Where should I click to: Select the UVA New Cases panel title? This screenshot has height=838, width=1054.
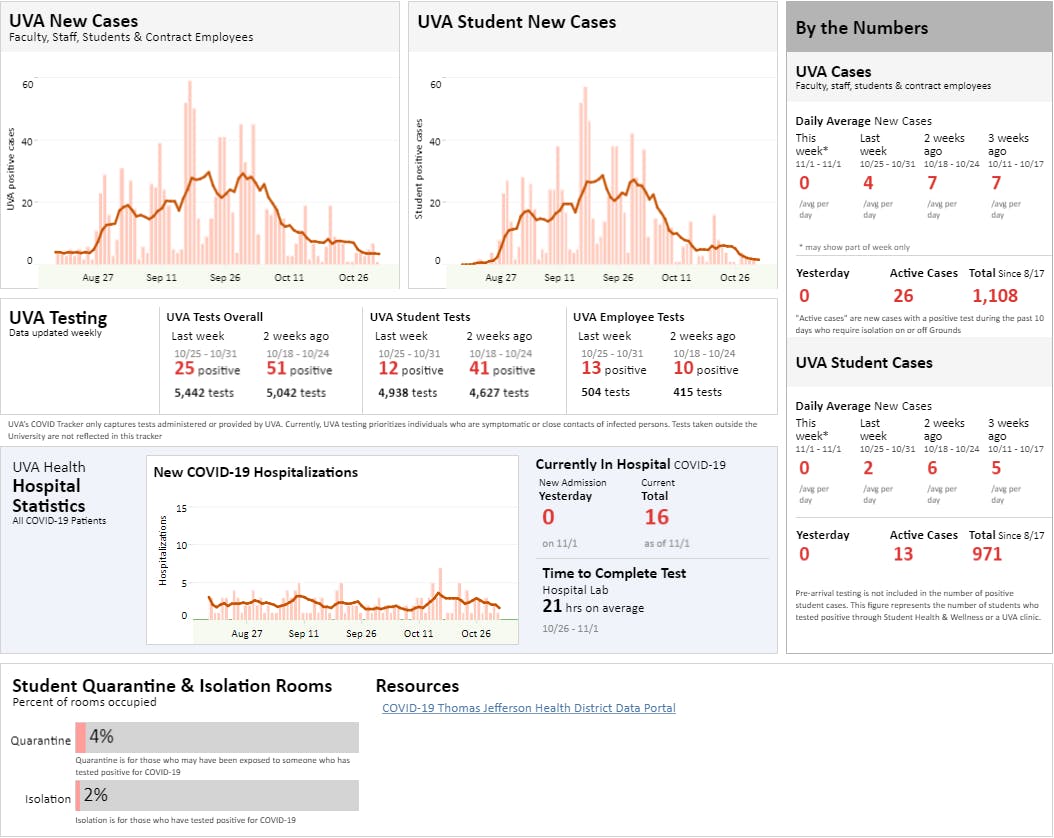(74, 21)
